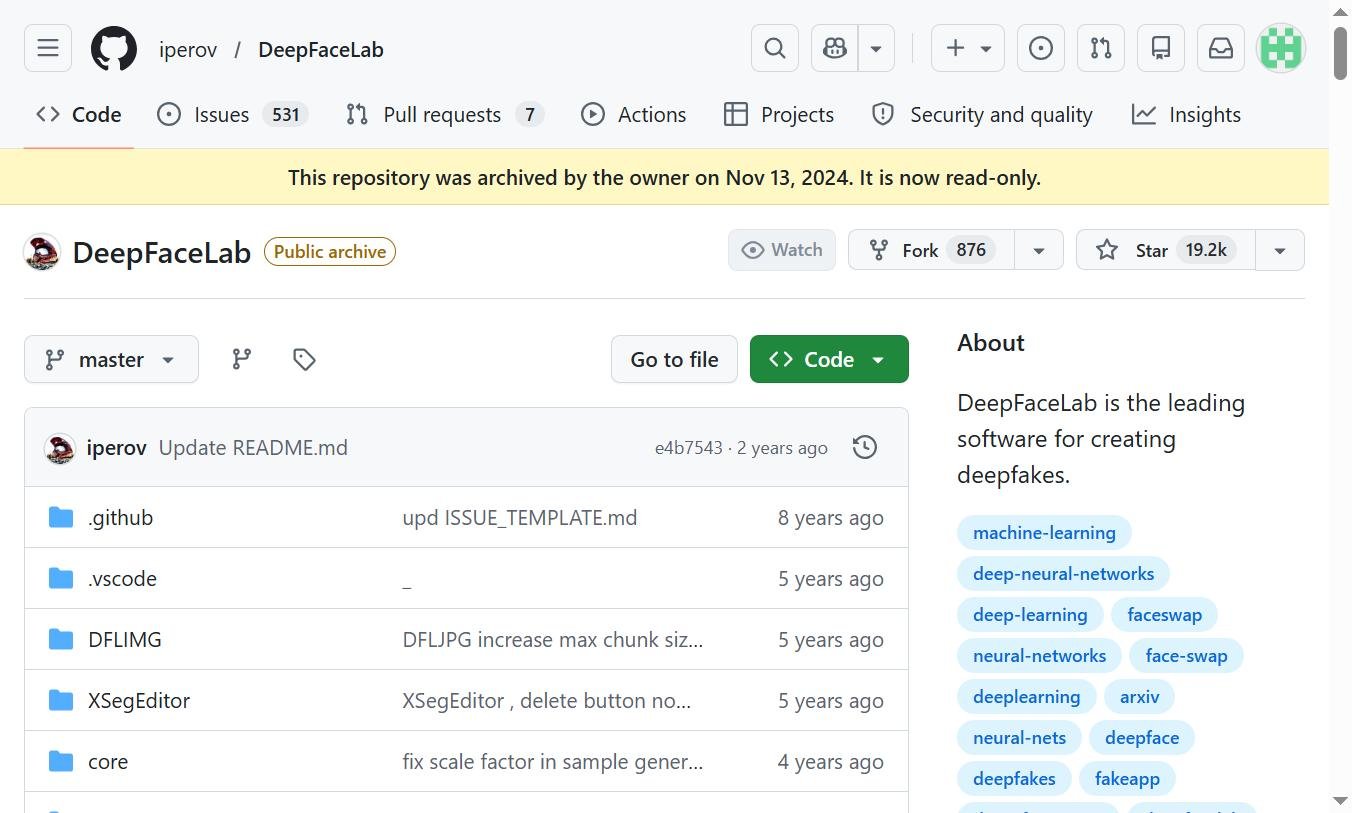The image size is (1352, 813).
Task: Open DFLJPG increase max chunk commit link
Action: (x=553, y=640)
